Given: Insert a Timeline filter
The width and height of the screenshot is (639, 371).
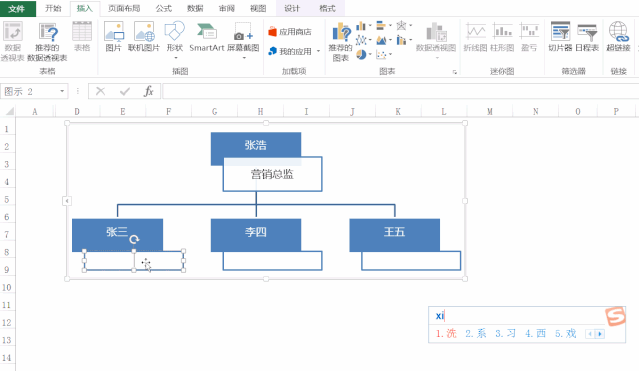Looking at the screenshot, I should point(587,37).
